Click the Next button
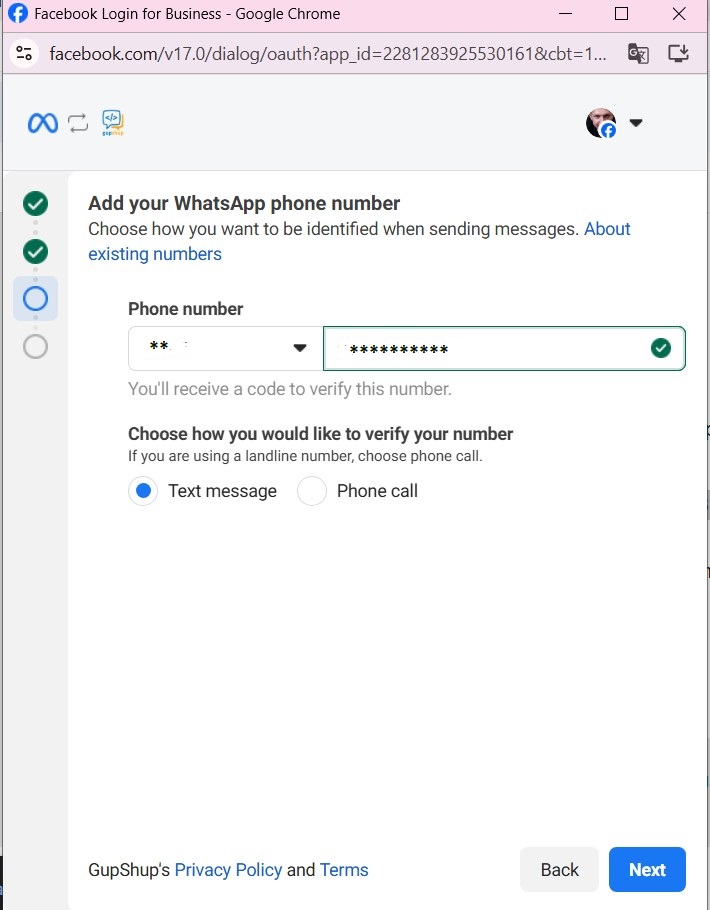This screenshot has height=910, width=710. click(x=647, y=869)
